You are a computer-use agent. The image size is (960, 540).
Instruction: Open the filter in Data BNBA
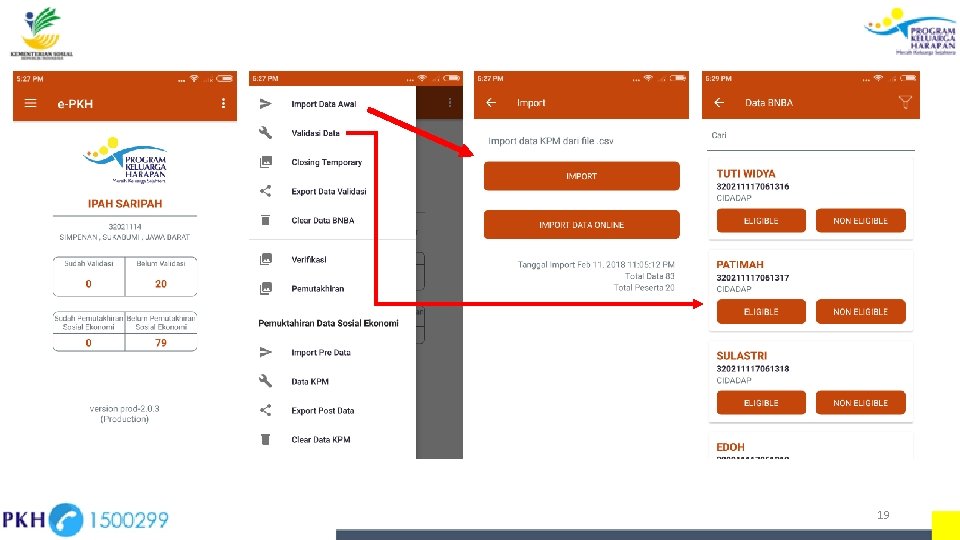pos(905,102)
